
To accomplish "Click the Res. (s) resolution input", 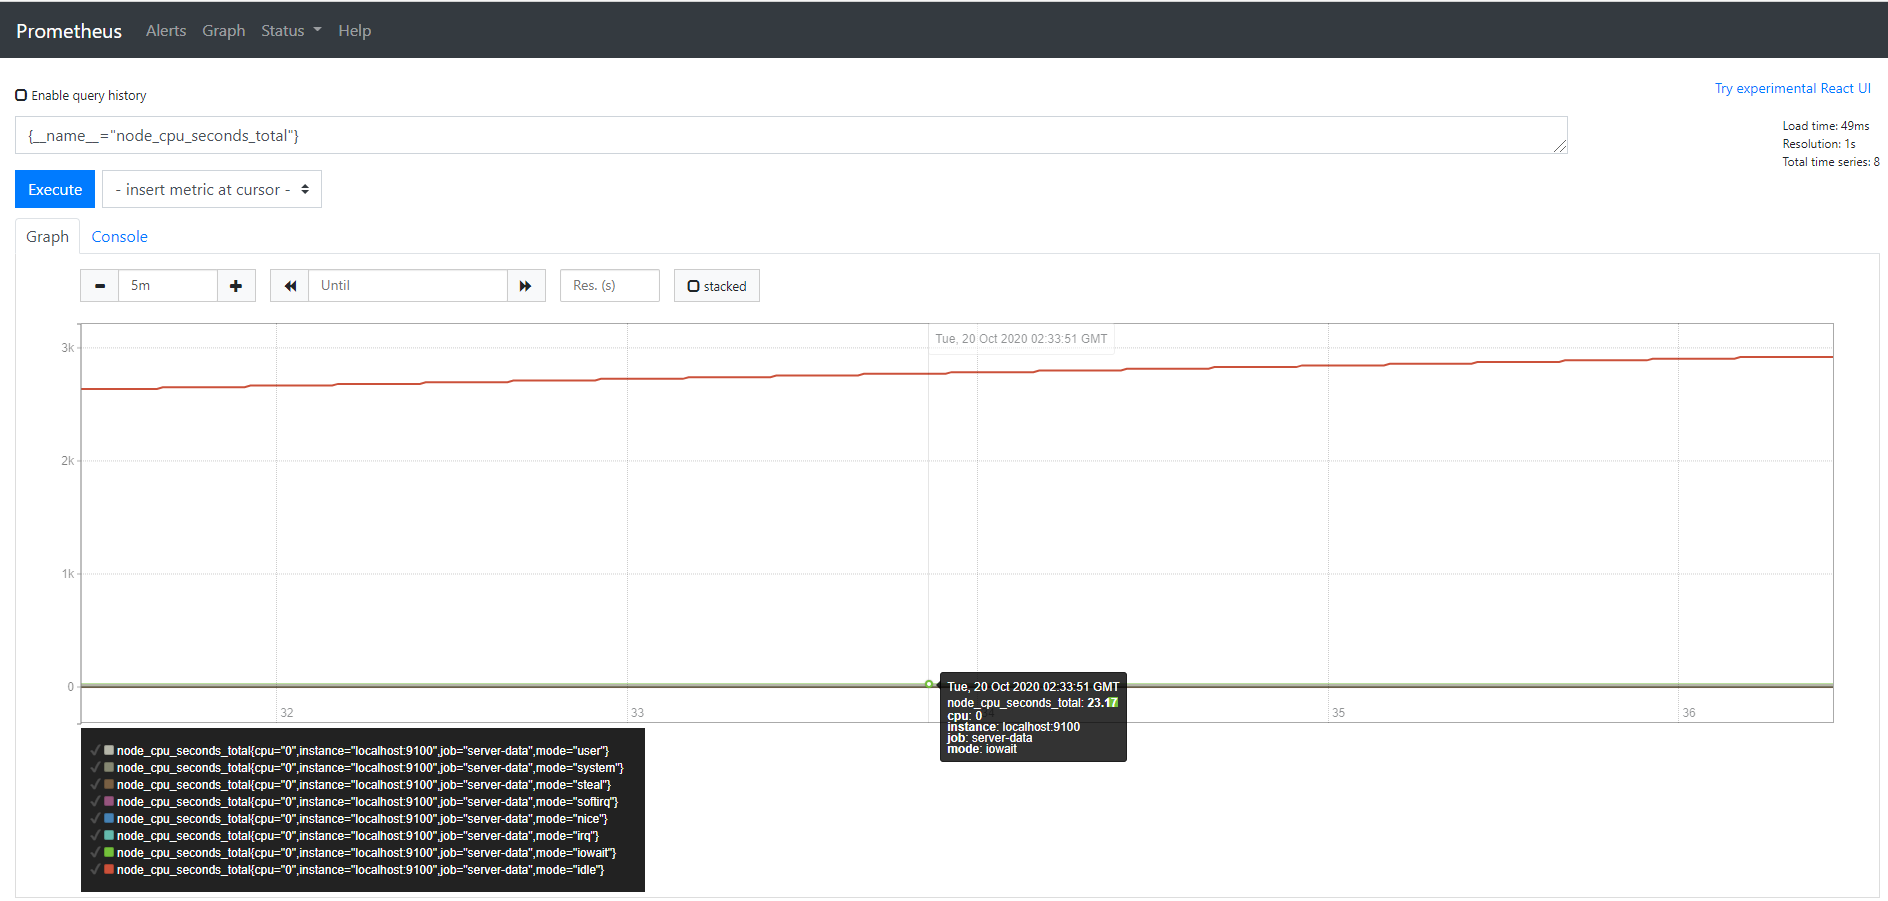I will (x=609, y=286).
